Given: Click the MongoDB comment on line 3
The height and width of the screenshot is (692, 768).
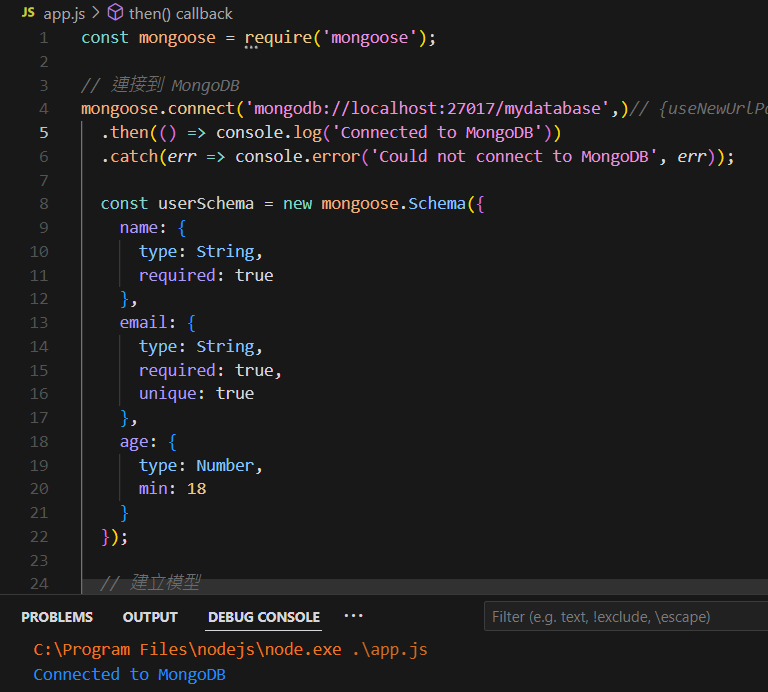Looking at the screenshot, I should point(161,85).
